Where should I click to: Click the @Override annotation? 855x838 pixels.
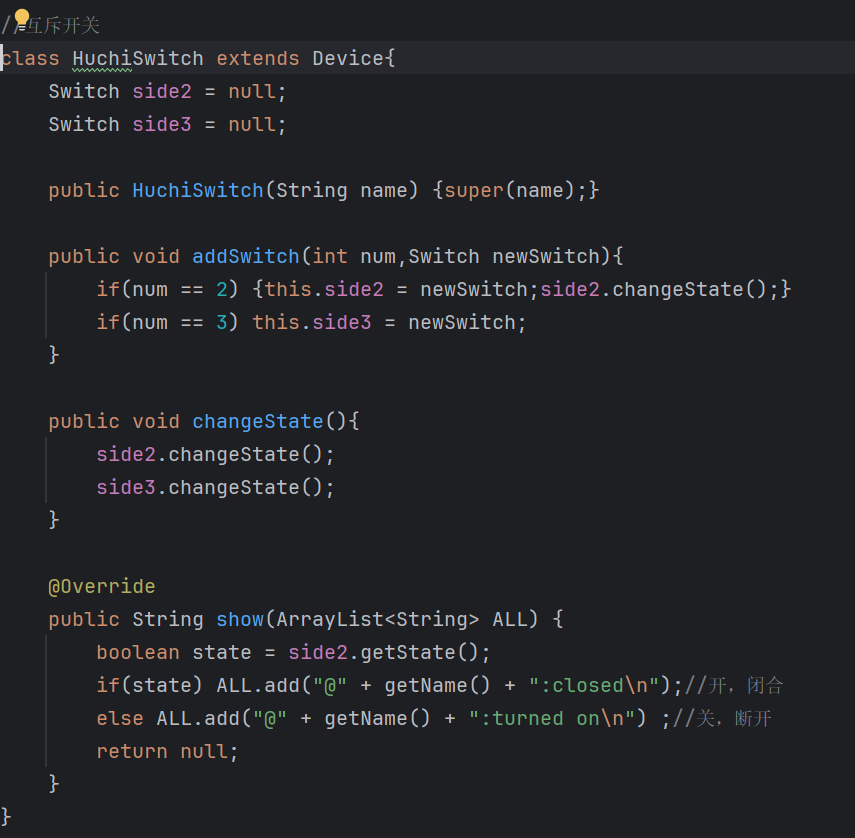point(102,587)
